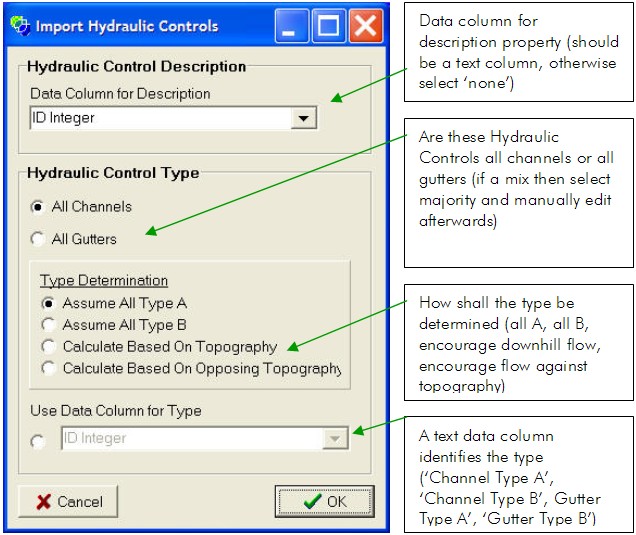Screen dimensions: 636x535
Task: Click the Type Determination underlined label
Action: click(104, 281)
